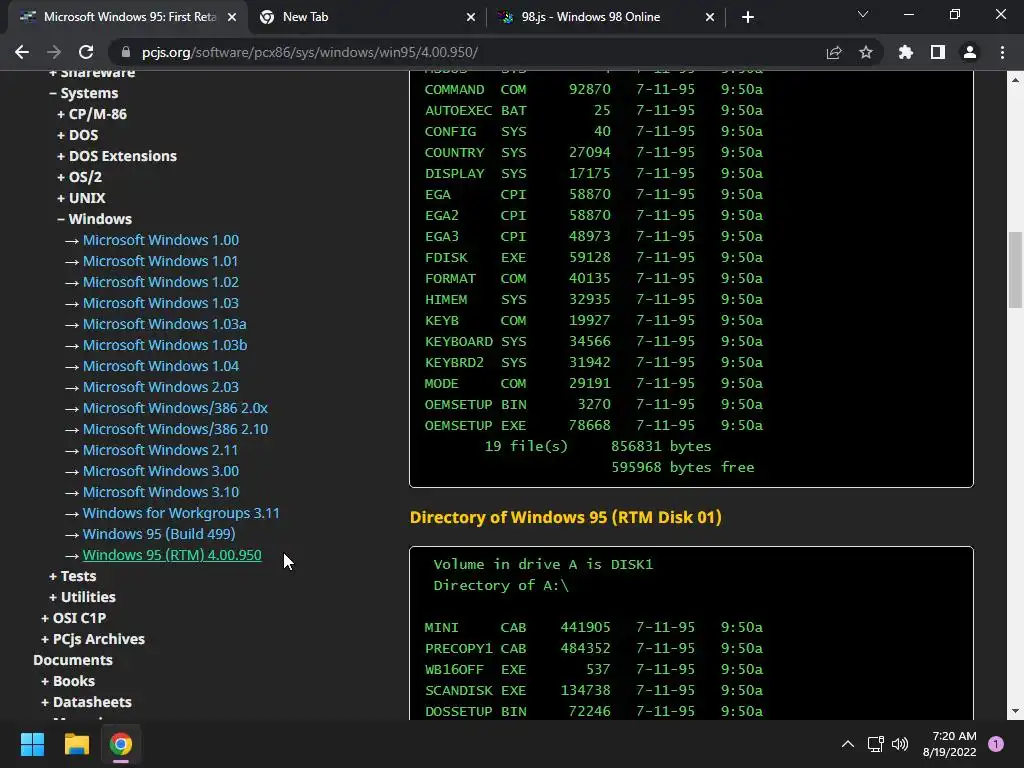Expand the Datasheets tree node
Image resolution: width=1024 pixels, height=768 pixels.
click(86, 702)
